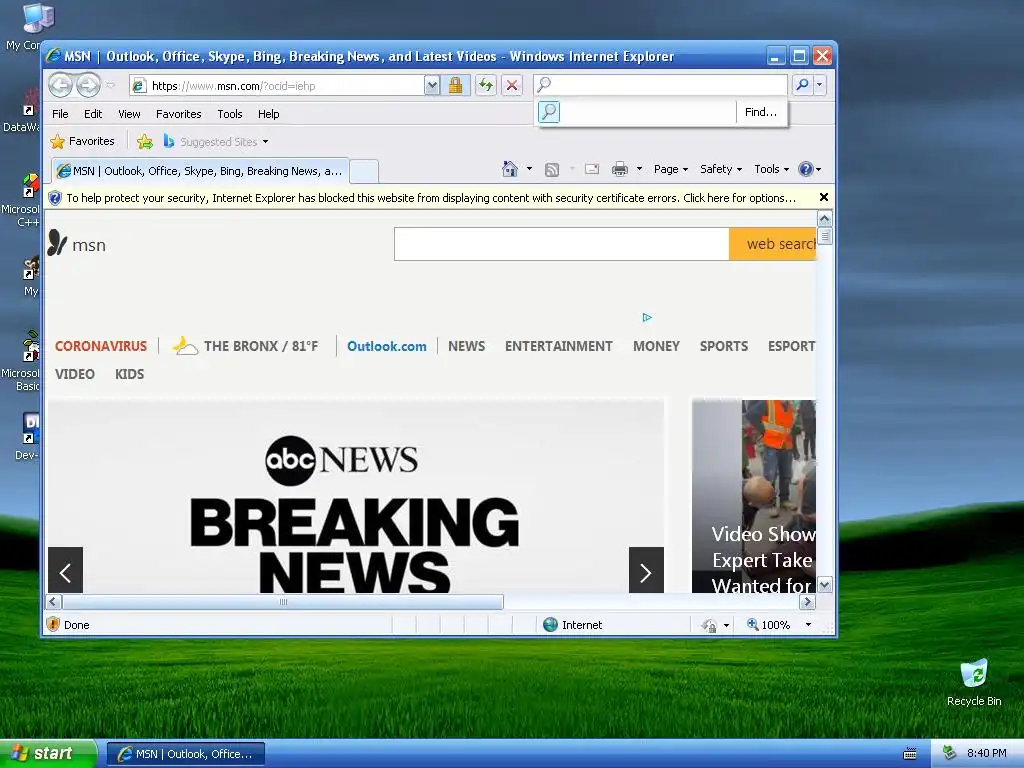1024x768 pixels.
Task: Click the blue Help question icon
Action: [x=806, y=169]
